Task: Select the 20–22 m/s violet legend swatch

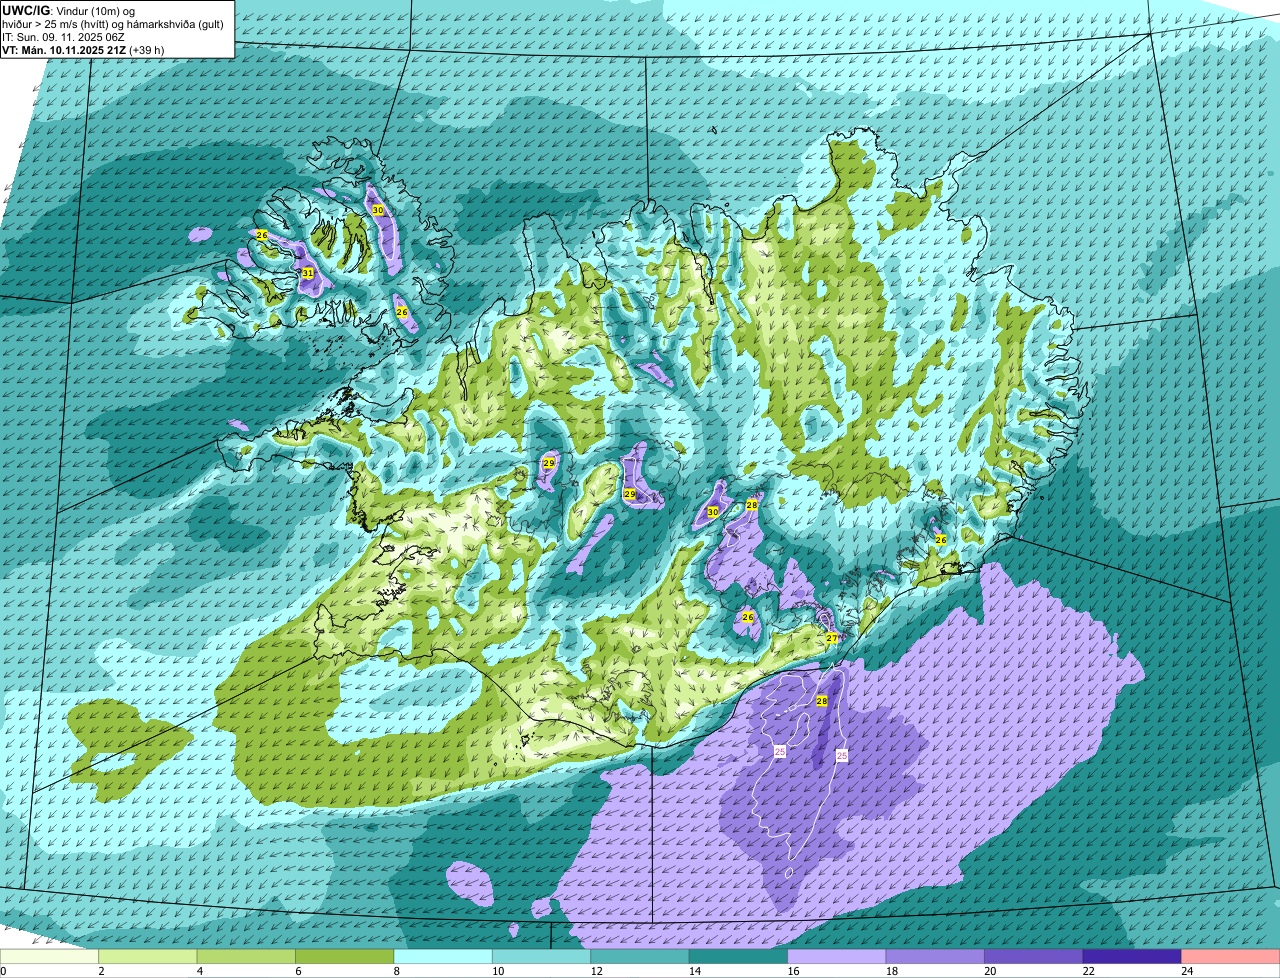Action: [x=1035, y=957]
